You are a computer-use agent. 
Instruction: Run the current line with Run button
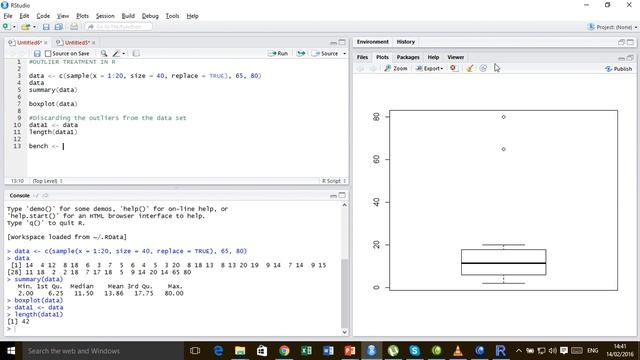pyautogui.click(x=278, y=53)
